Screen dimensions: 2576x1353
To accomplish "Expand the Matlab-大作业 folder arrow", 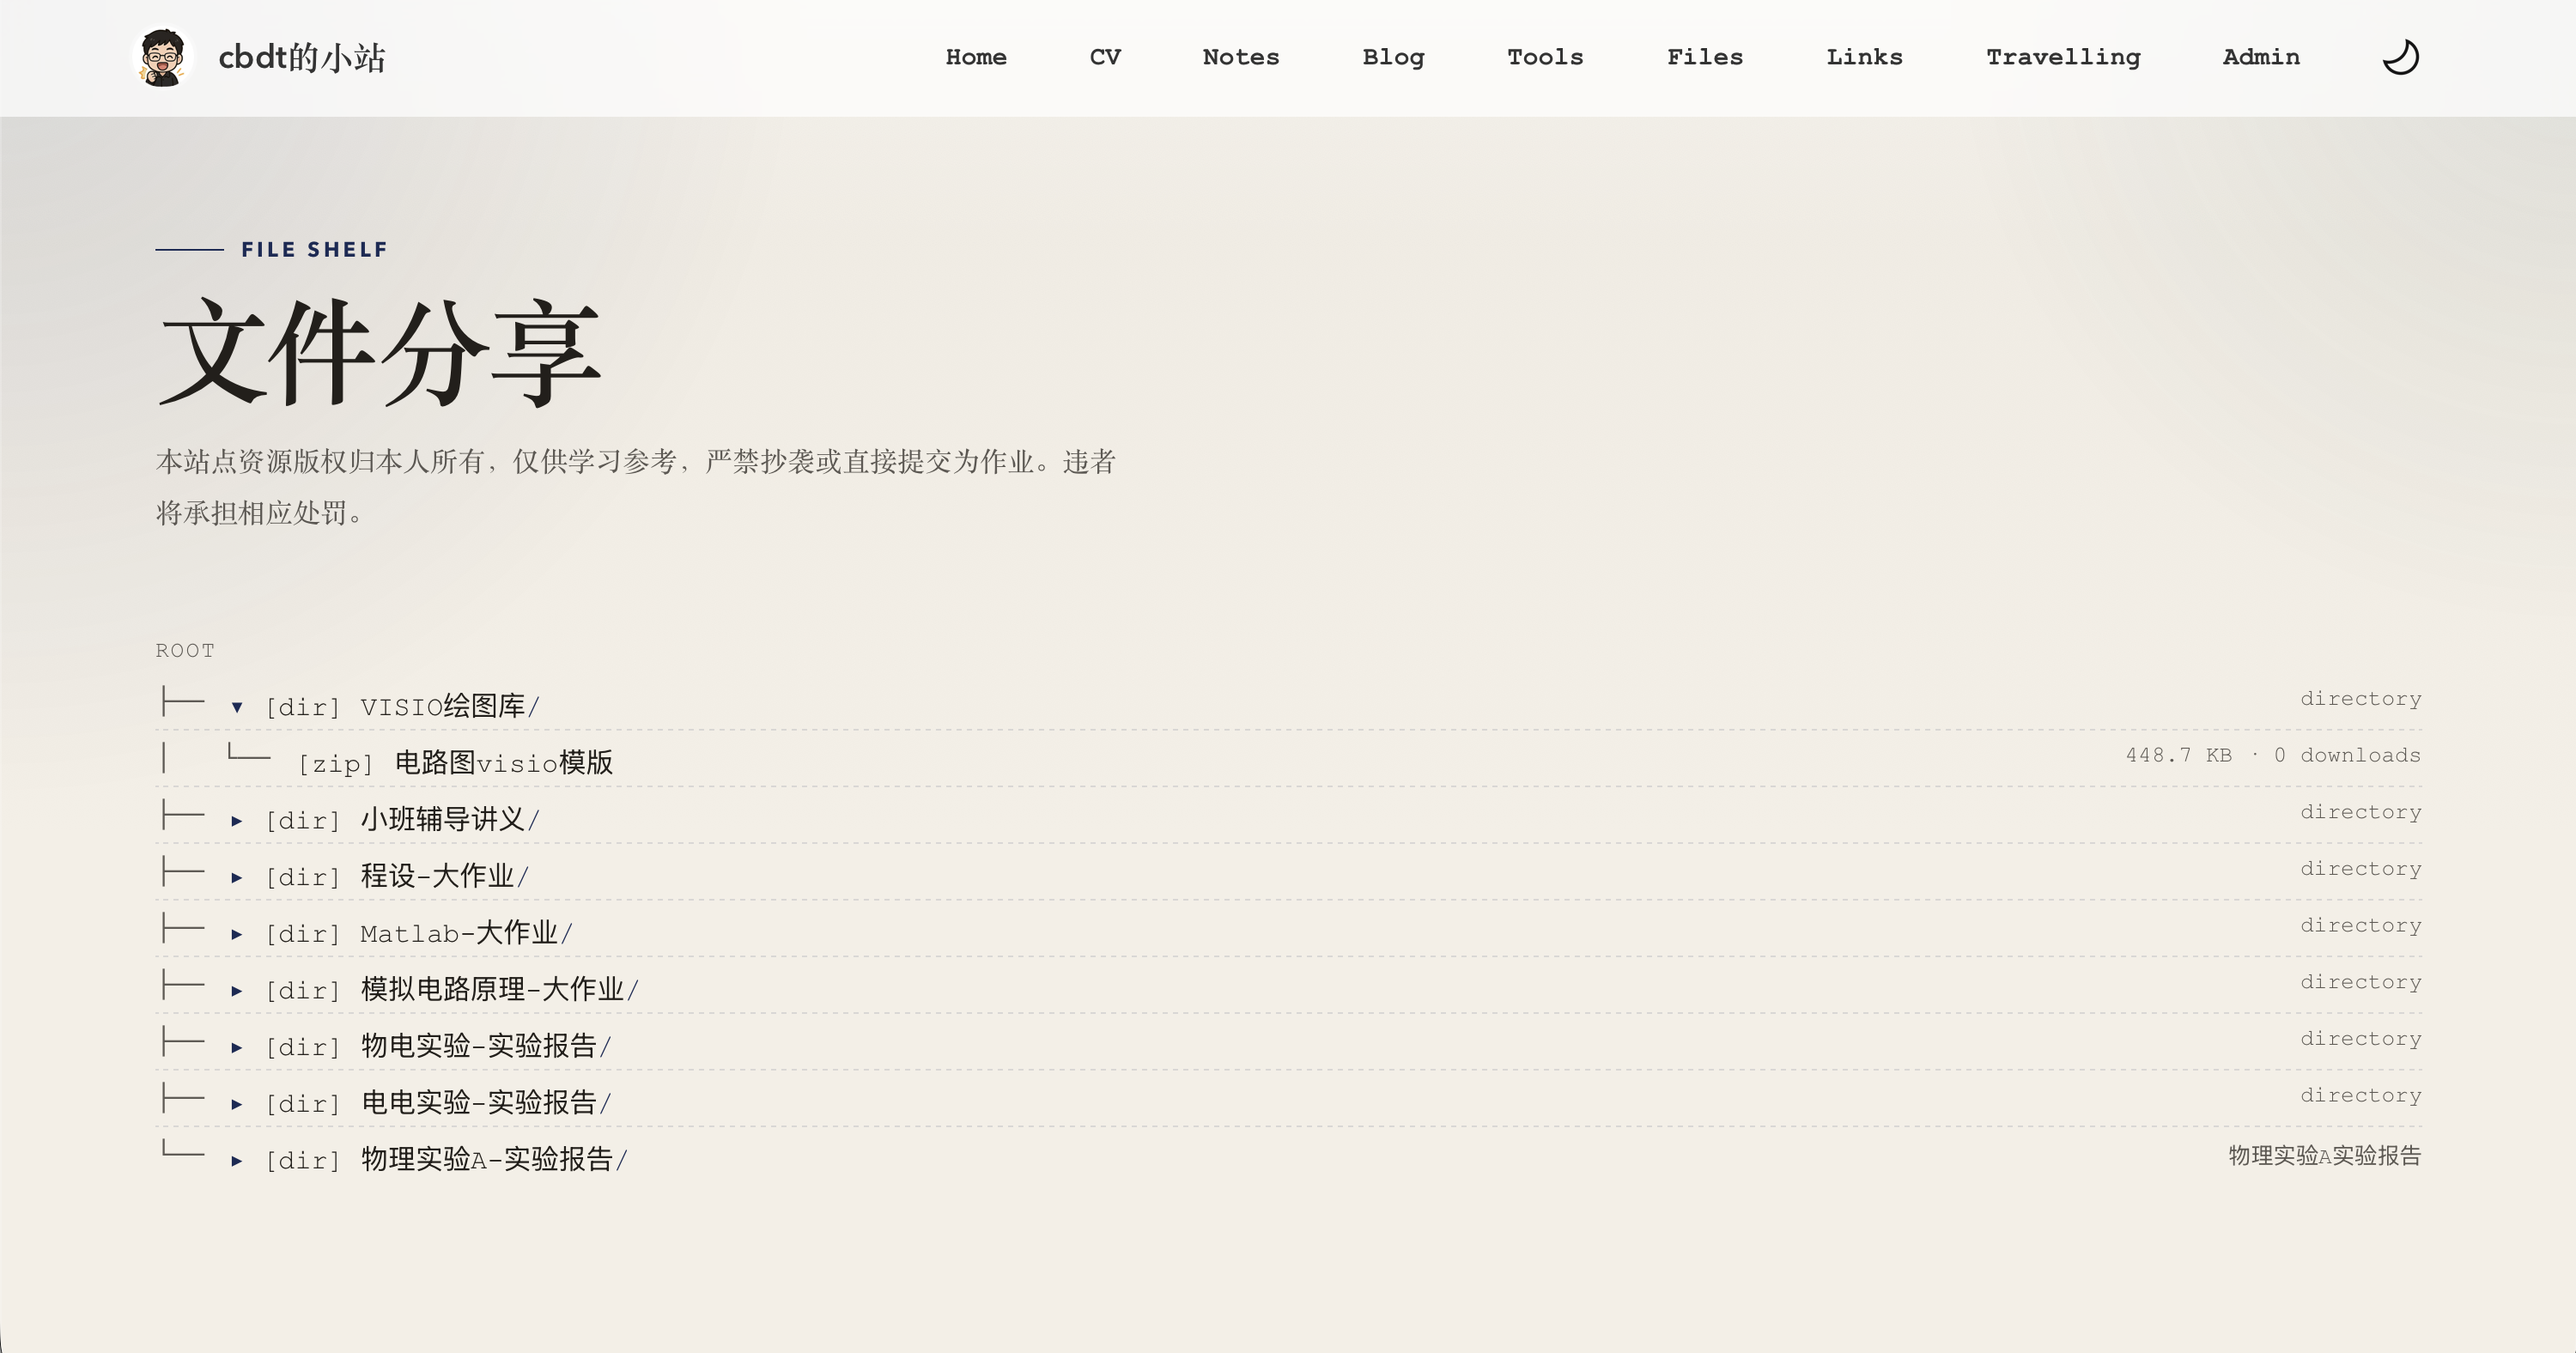I will point(237,934).
